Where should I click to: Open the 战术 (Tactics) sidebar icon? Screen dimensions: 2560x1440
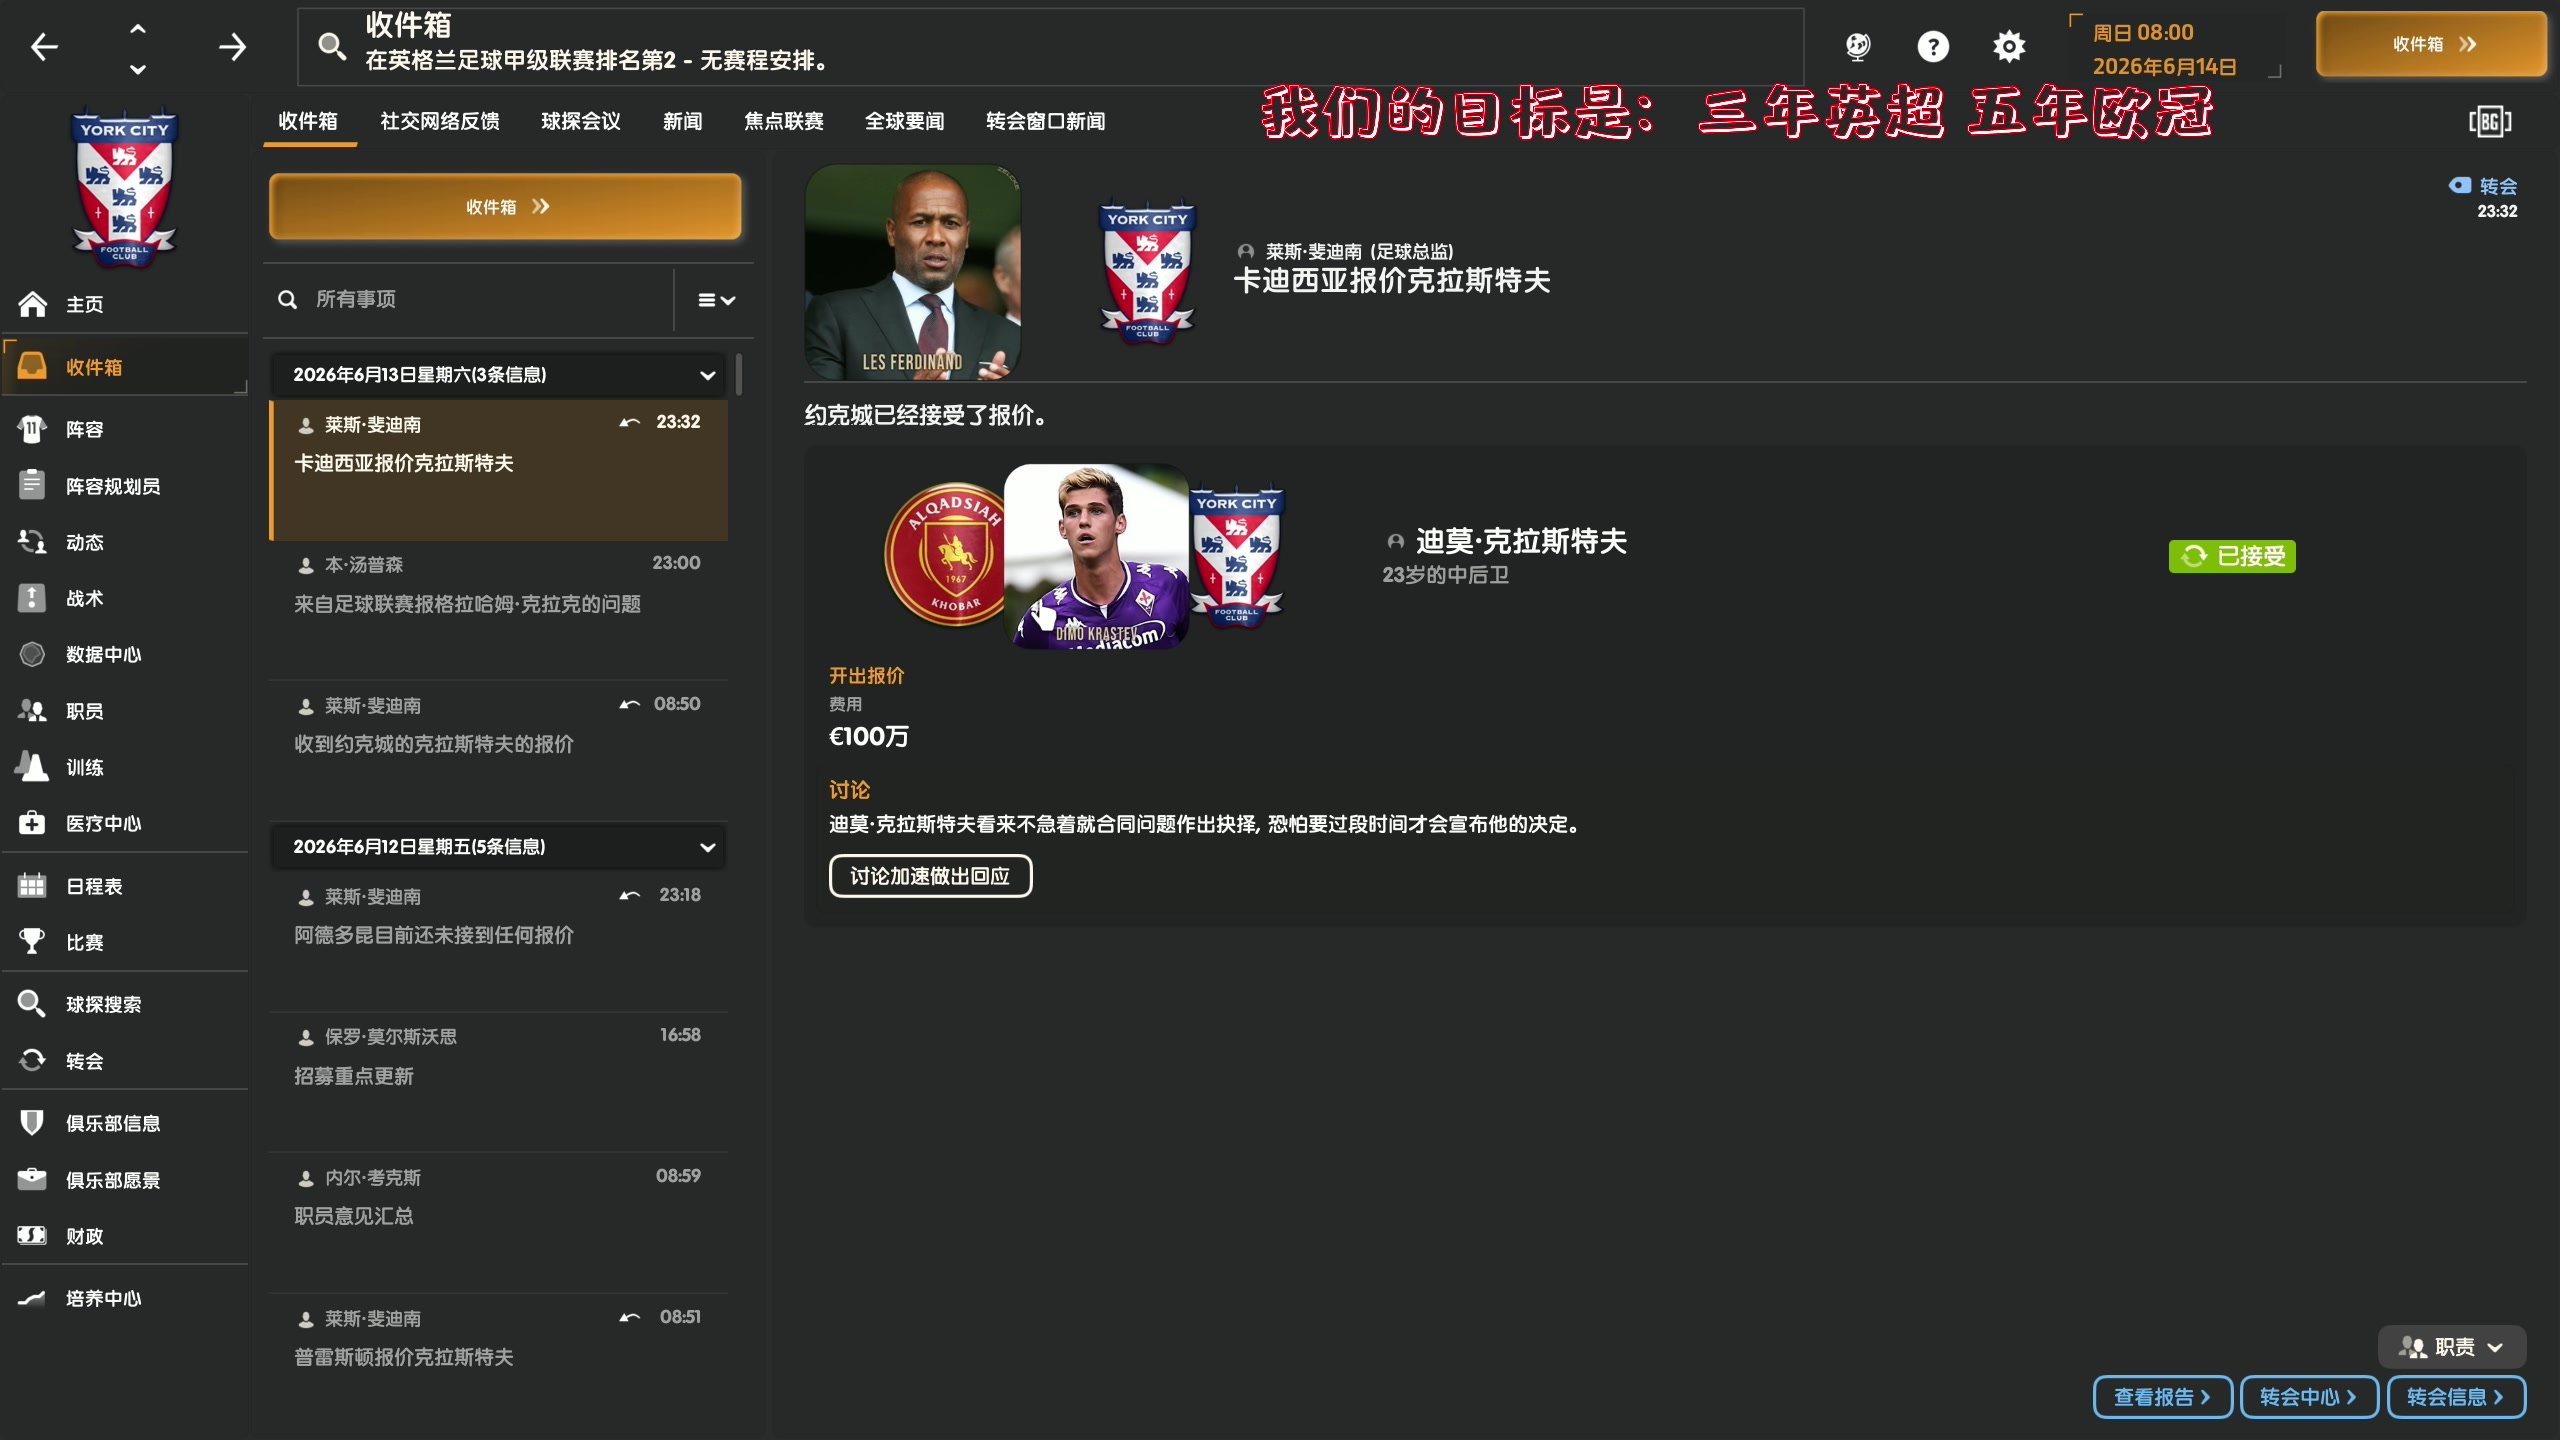(31, 597)
